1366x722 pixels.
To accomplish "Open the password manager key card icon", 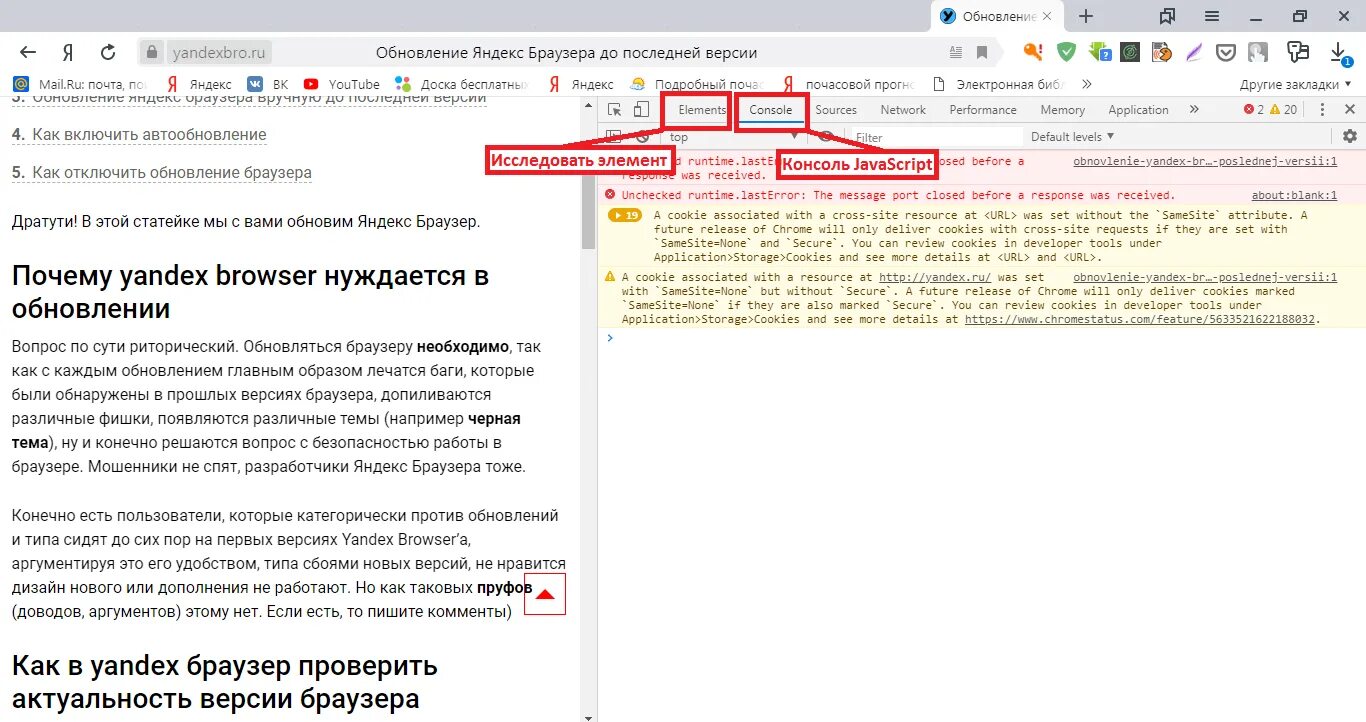I will (1298, 52).
